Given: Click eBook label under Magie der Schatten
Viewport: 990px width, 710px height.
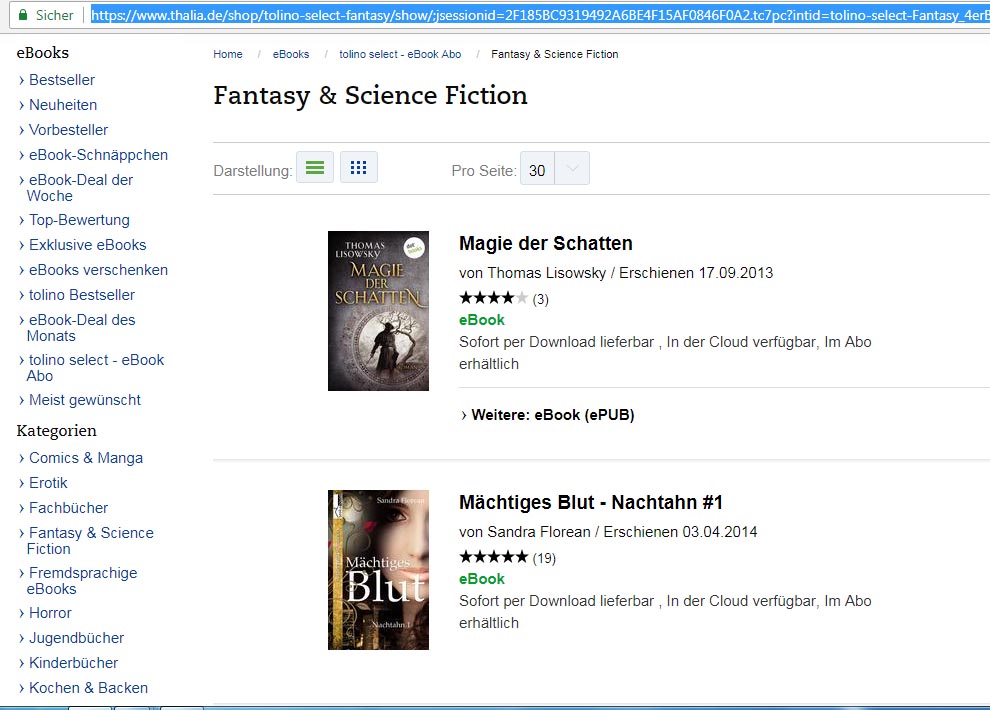Looking at the screenshot, I should pyautogui.click(x=482, y=320).
